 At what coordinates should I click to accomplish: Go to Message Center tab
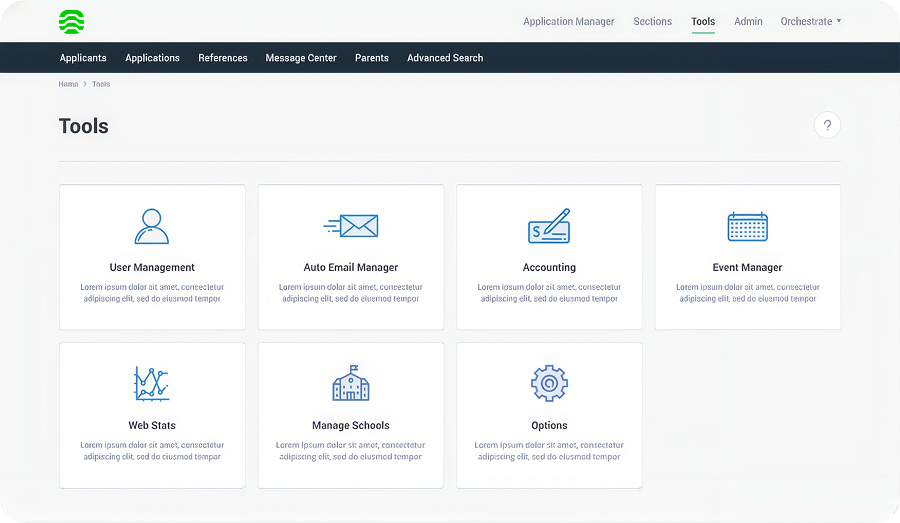coord(301,58)
